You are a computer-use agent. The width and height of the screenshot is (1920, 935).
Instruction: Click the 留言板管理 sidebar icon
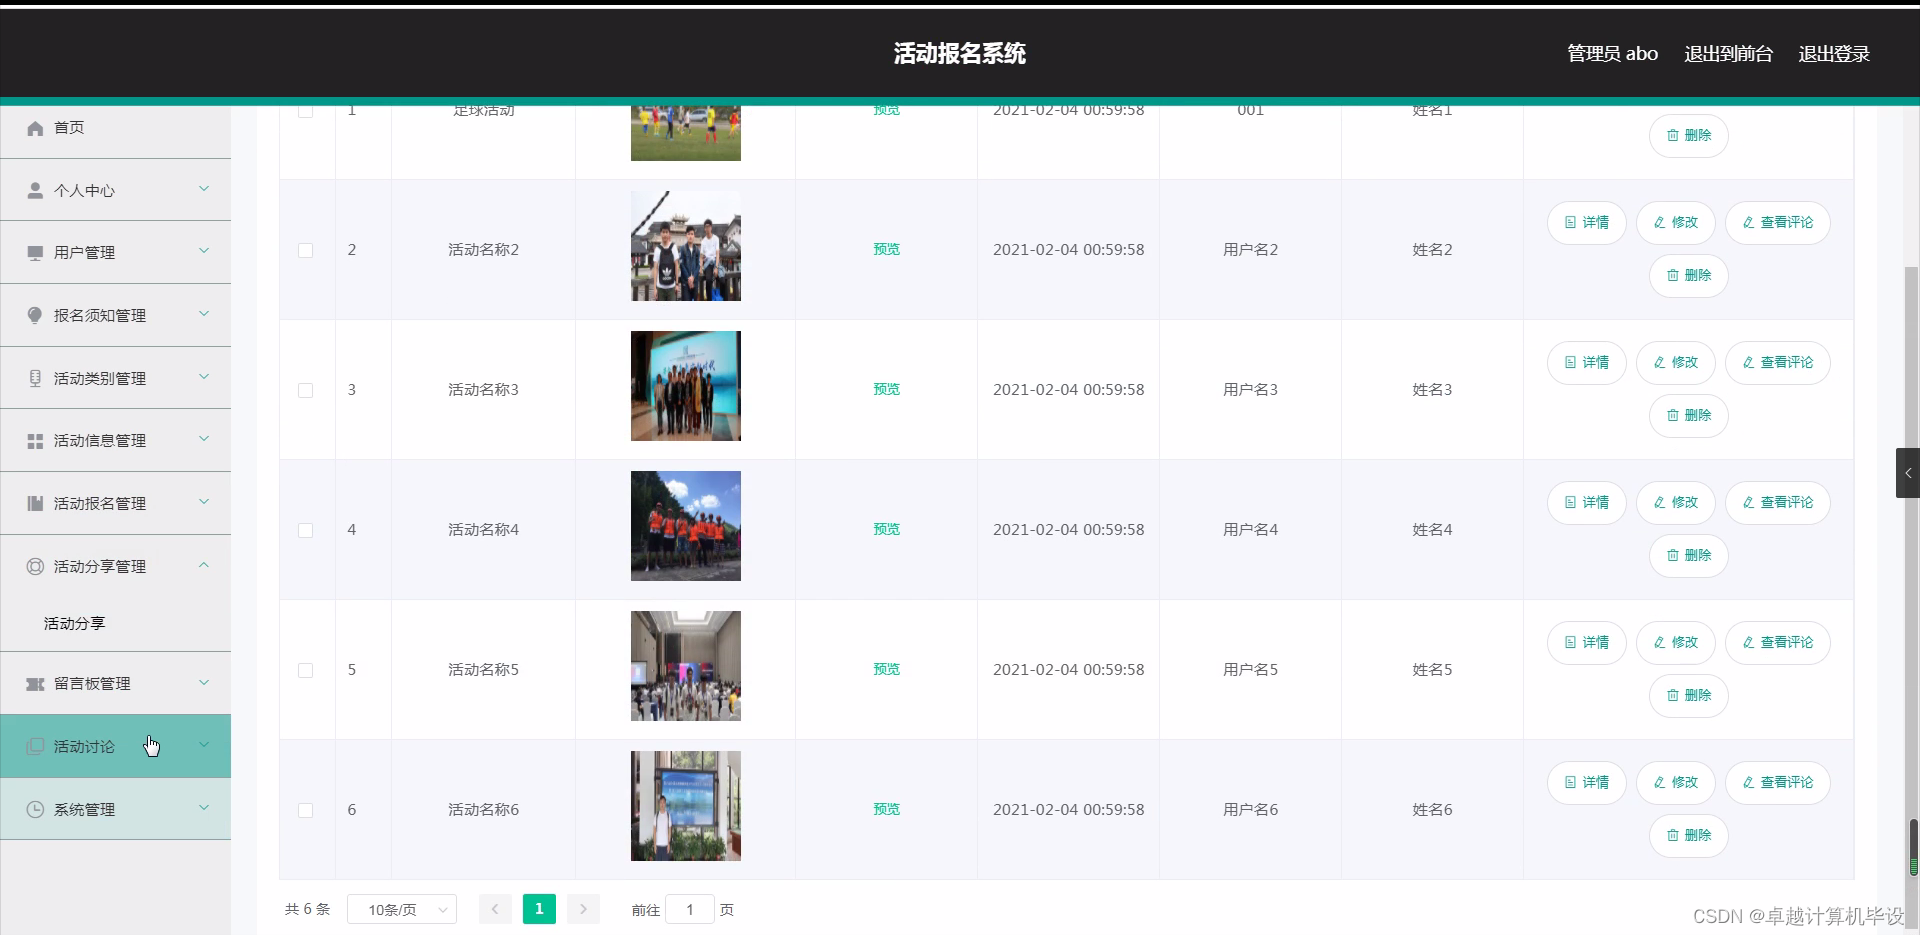(x=36, y=684)
